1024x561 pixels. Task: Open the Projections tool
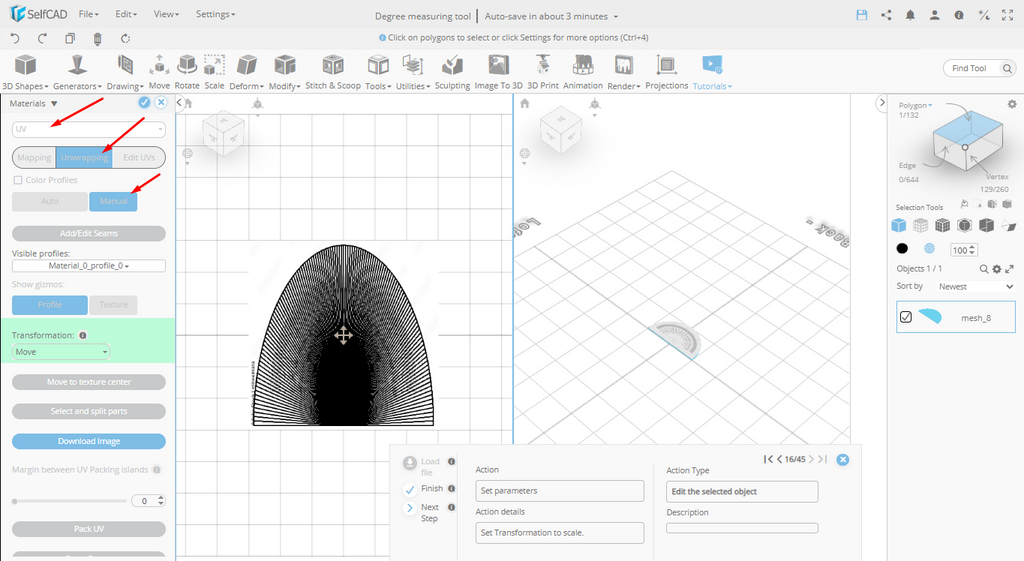[x=666, y=72]
